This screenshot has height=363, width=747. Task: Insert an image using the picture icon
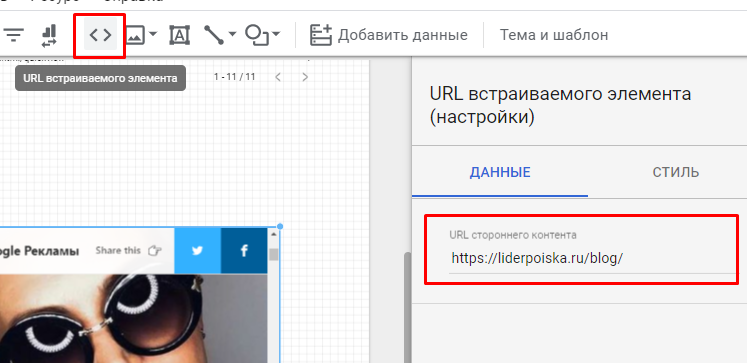point(136,36)
